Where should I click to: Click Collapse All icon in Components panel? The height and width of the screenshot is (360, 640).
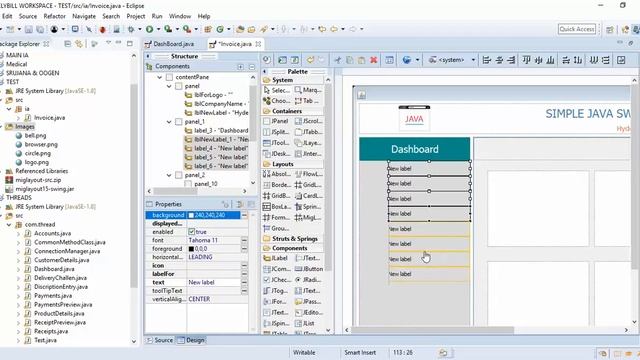click(251, 67)
